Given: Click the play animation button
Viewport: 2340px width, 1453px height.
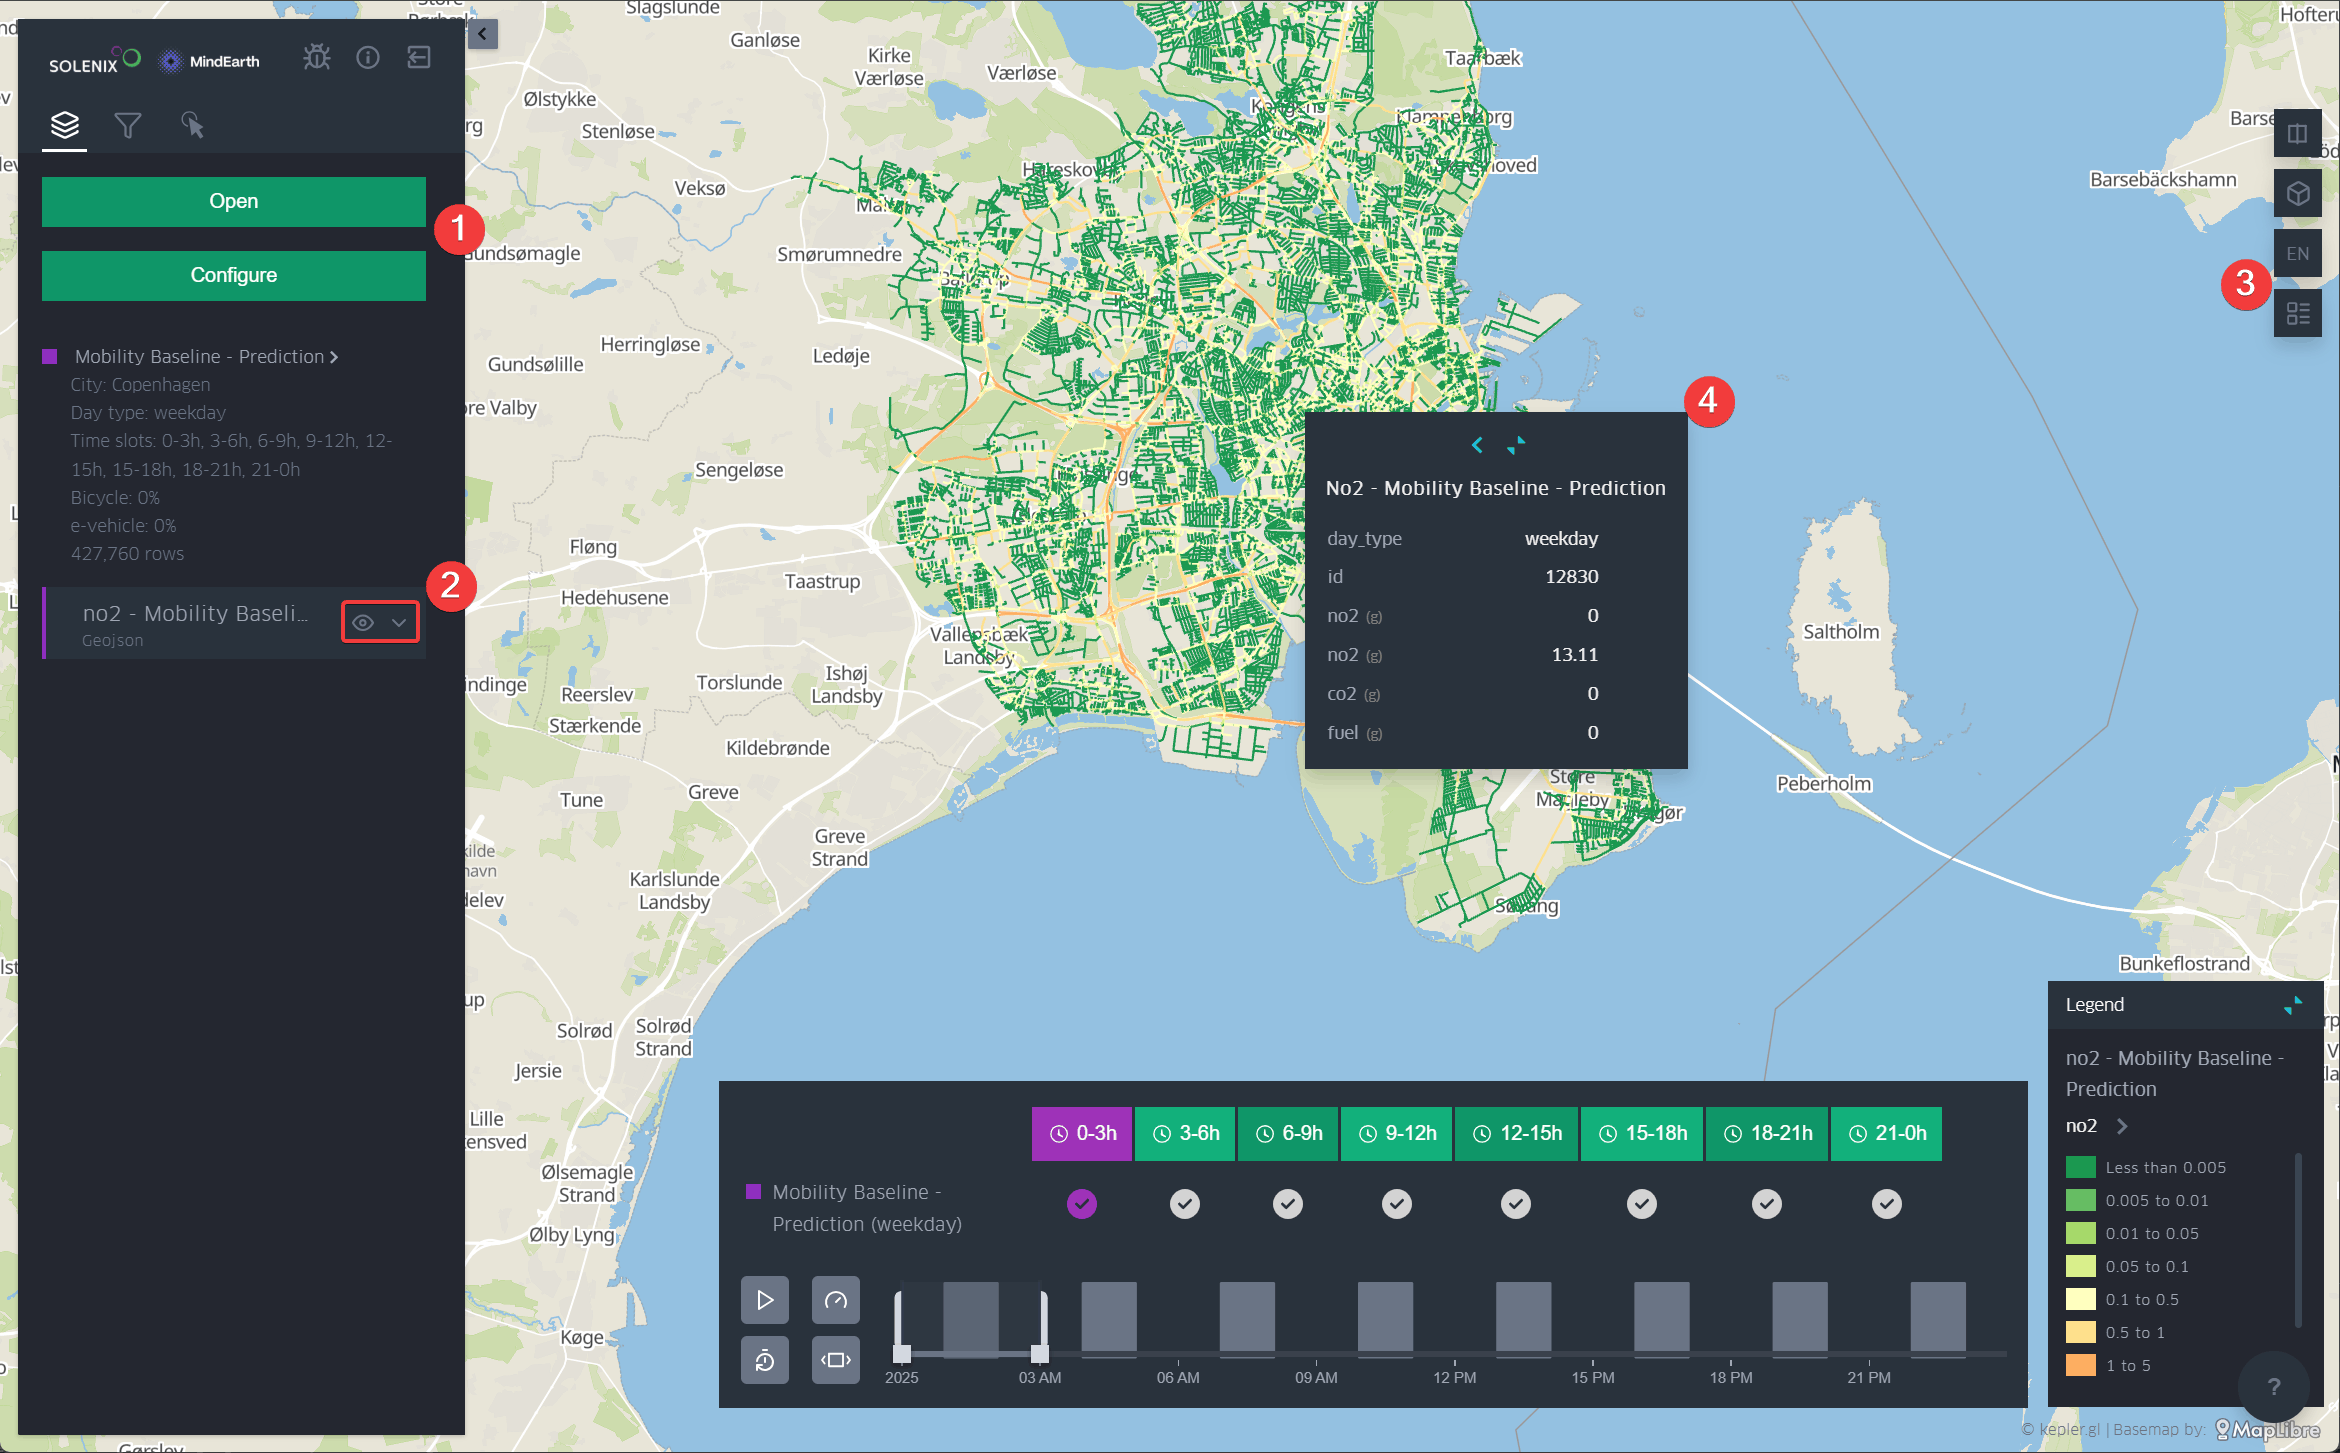Looking at the screenshot, I should click(765, 1300).
